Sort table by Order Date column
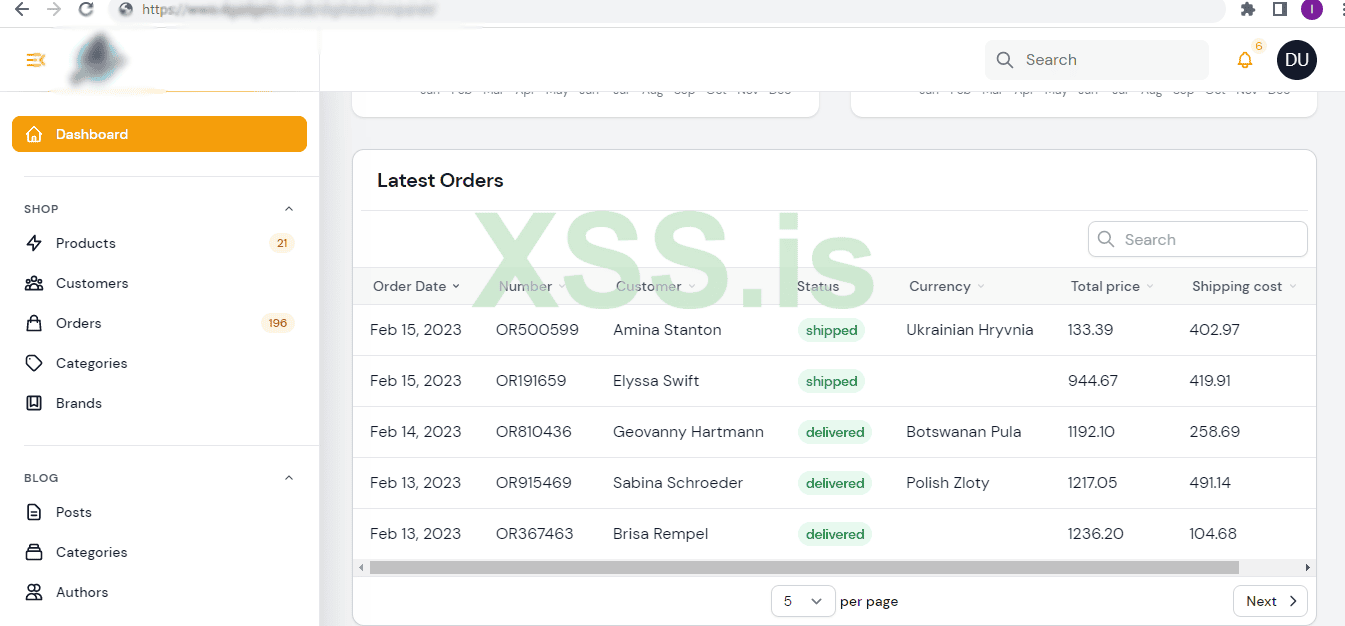This screenshot has width=1345, height=626. click(x=416, y=286)
